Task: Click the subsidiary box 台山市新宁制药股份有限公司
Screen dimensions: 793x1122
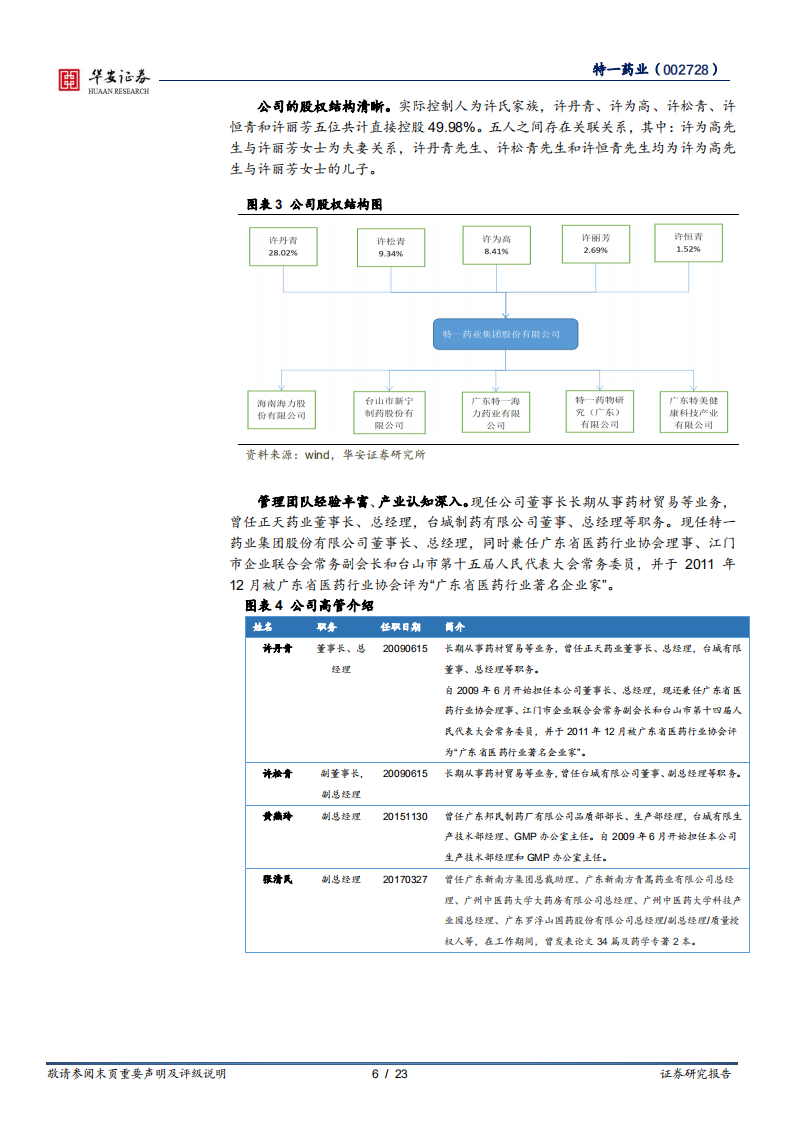Action: click(x=389, y=413)
